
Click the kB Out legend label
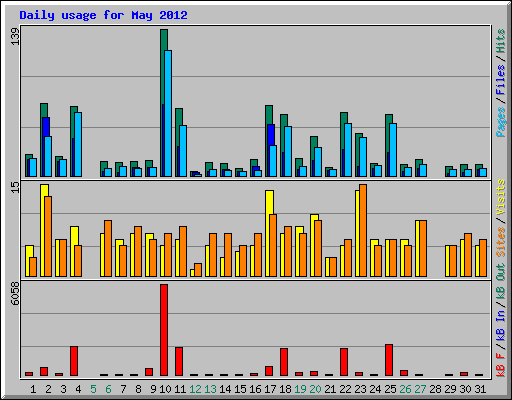point(501,281)
